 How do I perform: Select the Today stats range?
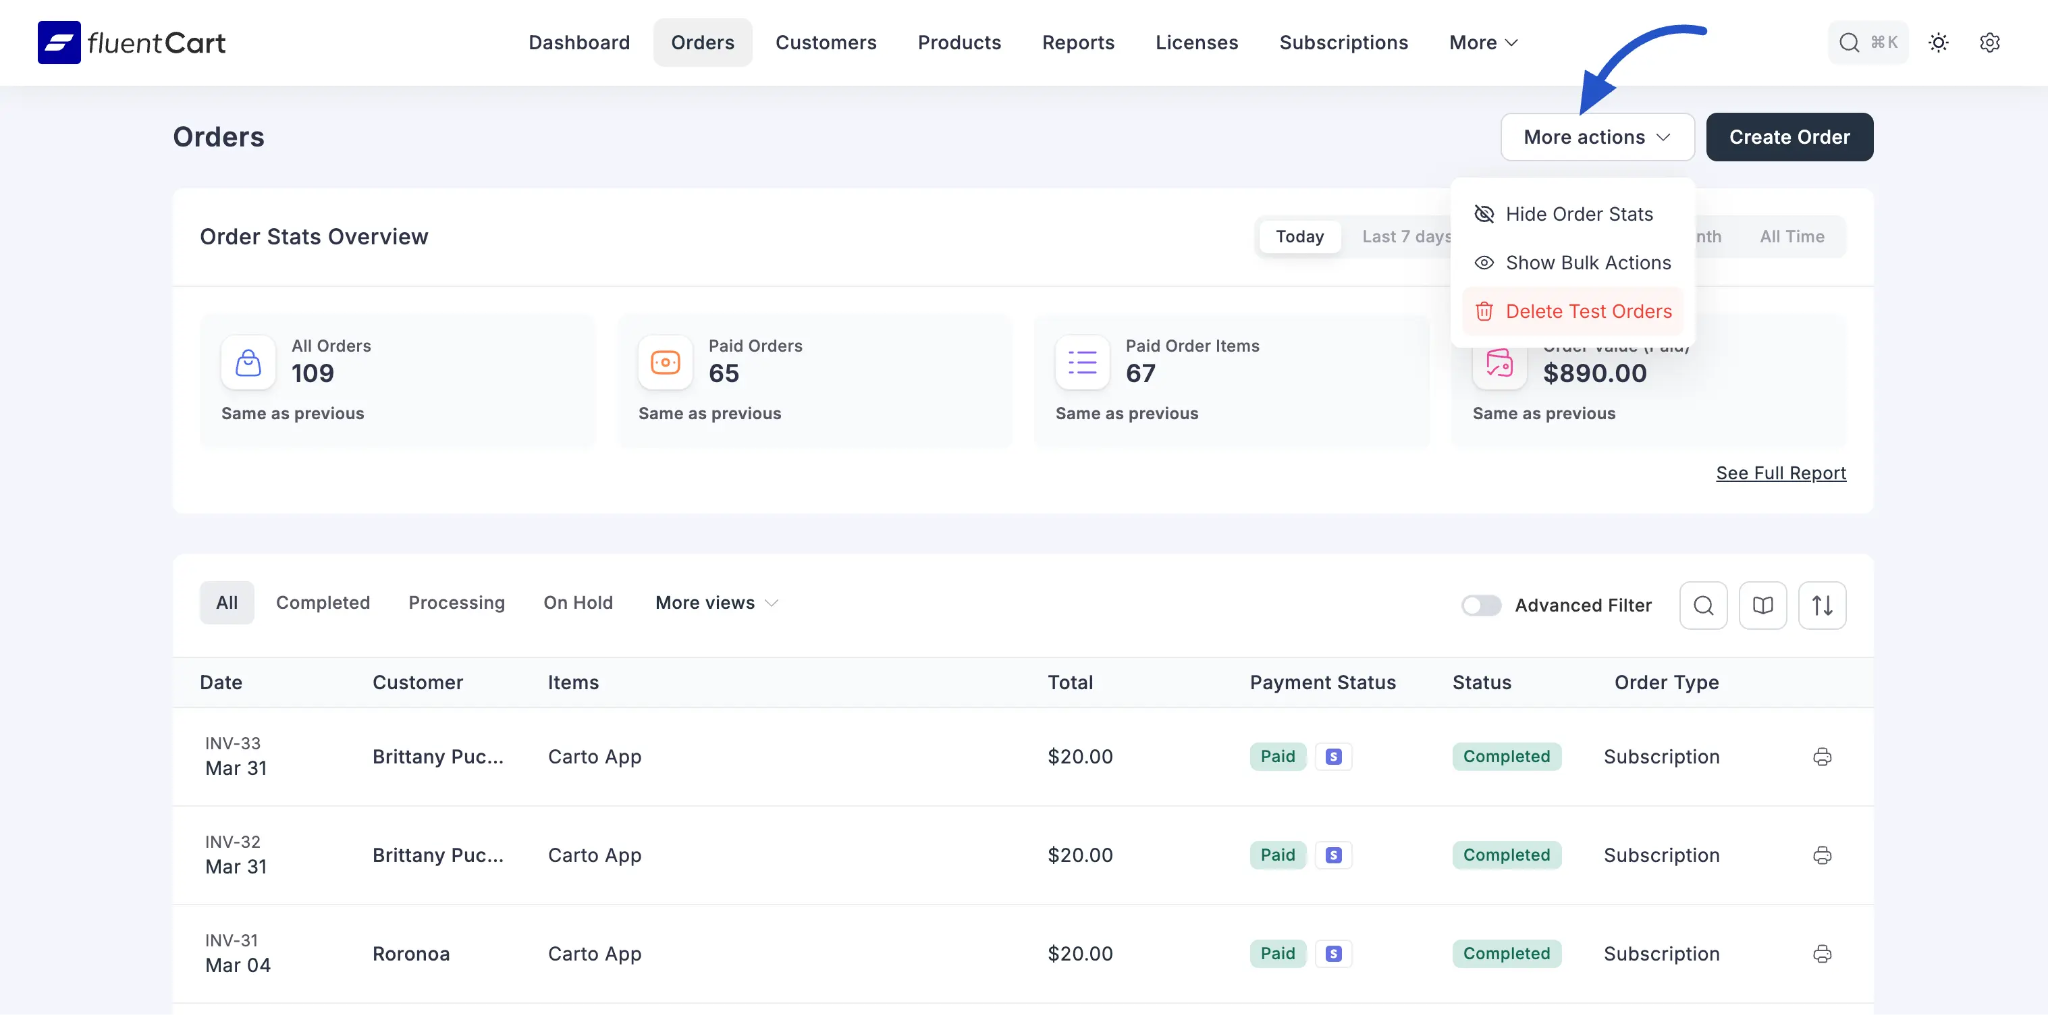1299,237
